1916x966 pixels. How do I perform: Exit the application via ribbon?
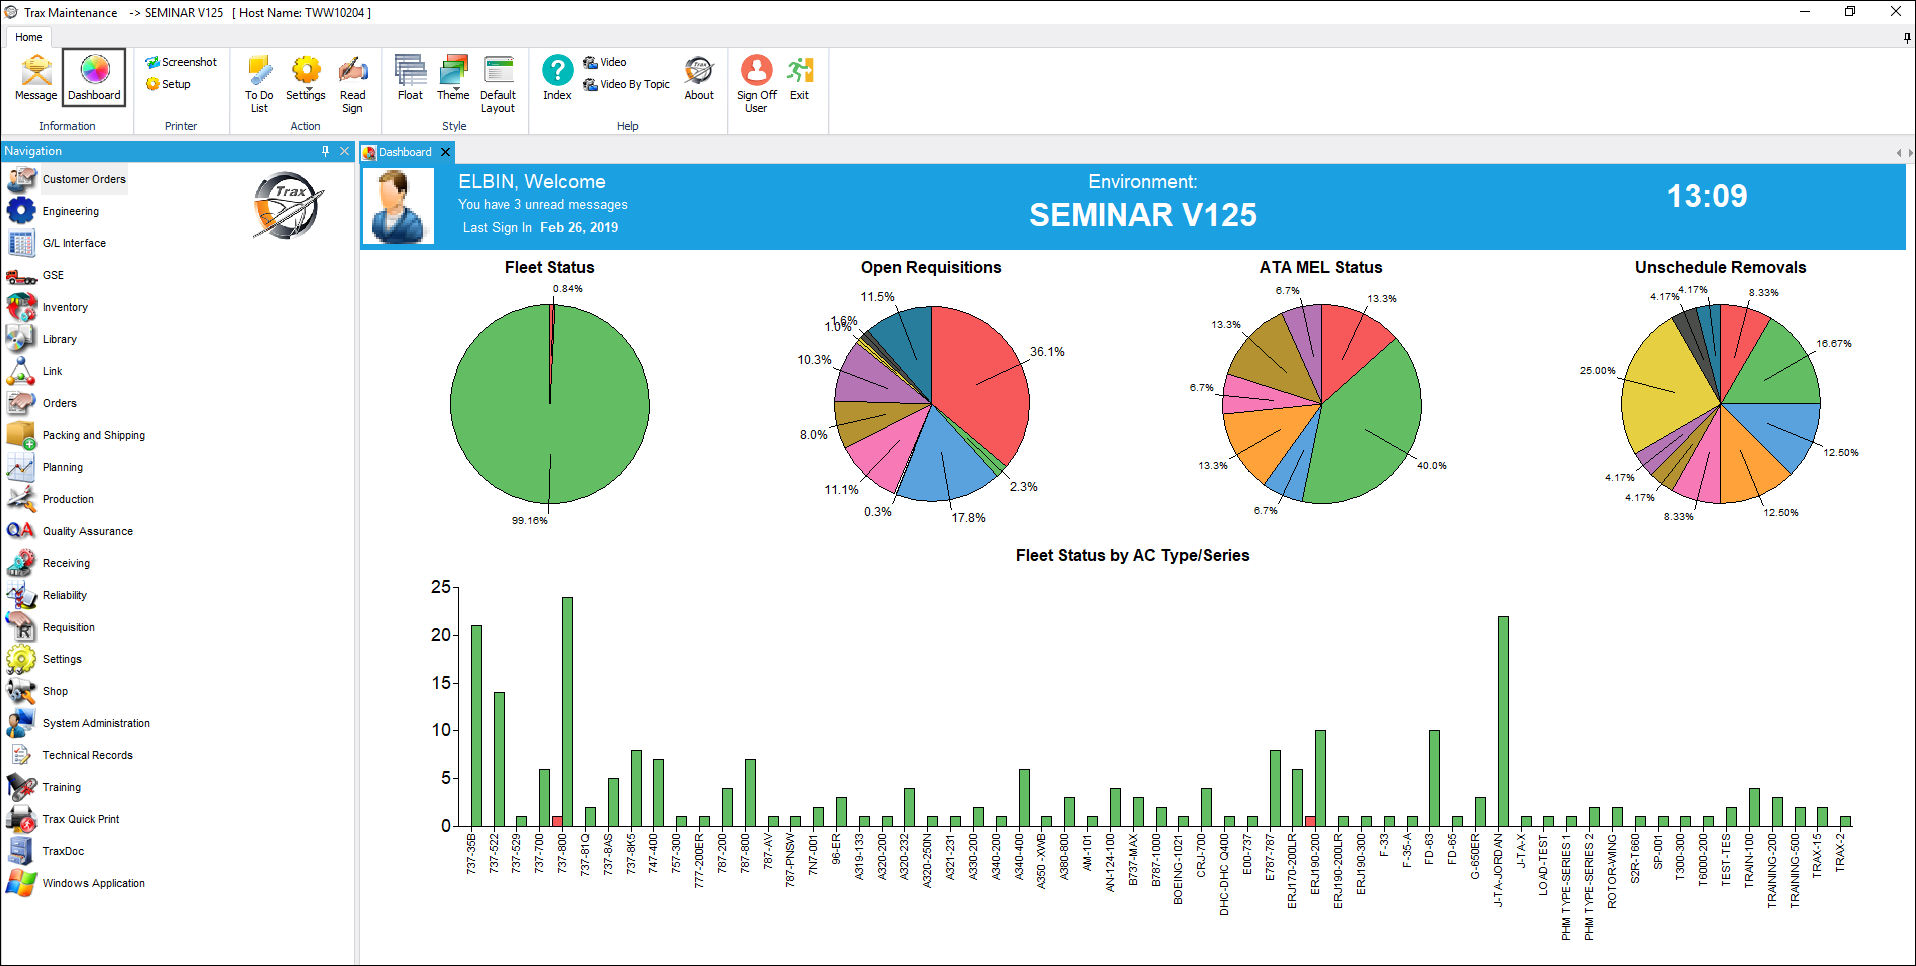[x=799, y=78]
